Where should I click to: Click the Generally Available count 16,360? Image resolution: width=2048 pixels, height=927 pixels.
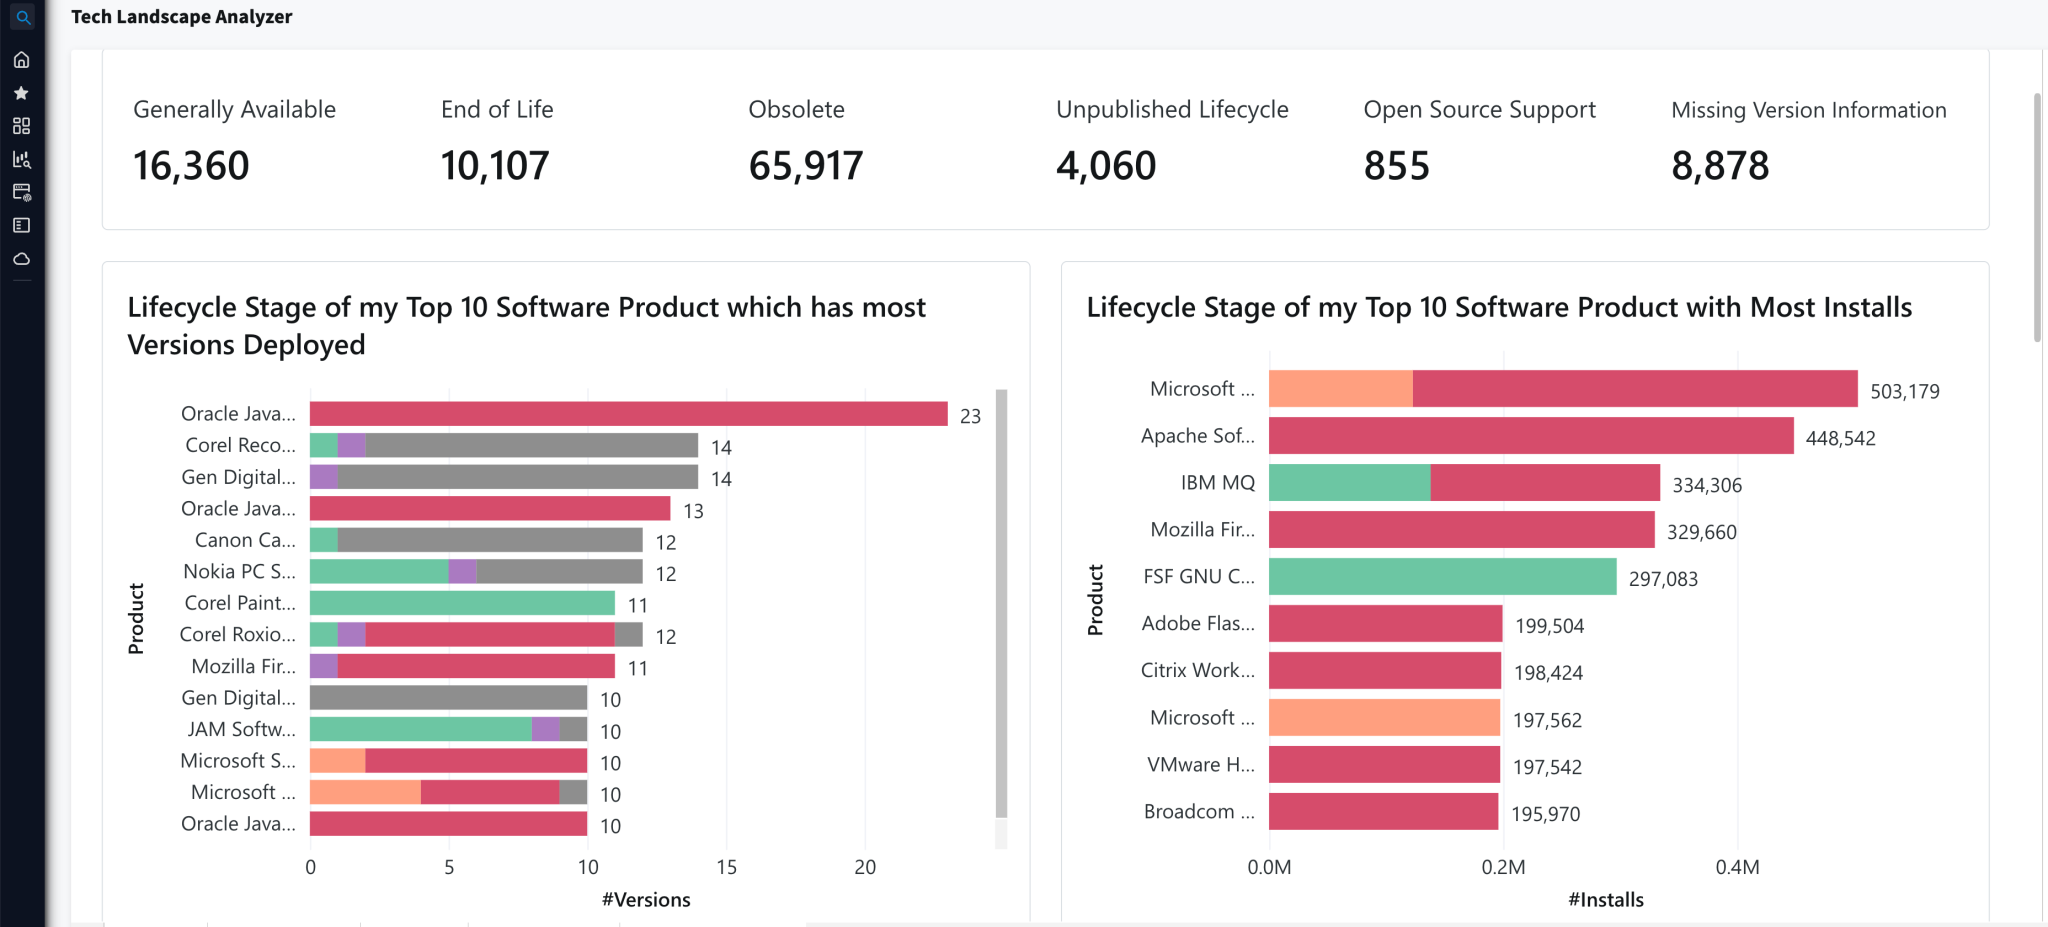pyautogui.click(x=191, y=166)
